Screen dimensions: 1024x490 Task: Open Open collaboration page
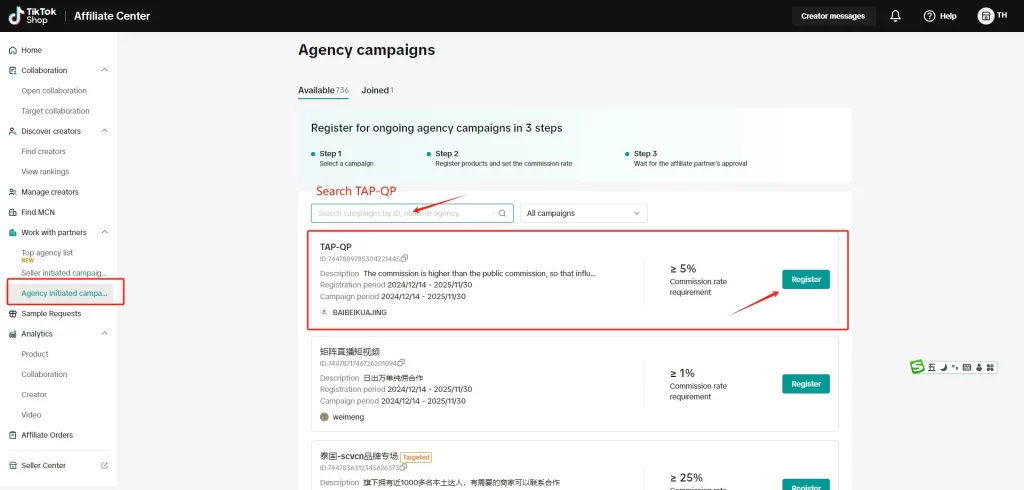(x=54, y=91)
